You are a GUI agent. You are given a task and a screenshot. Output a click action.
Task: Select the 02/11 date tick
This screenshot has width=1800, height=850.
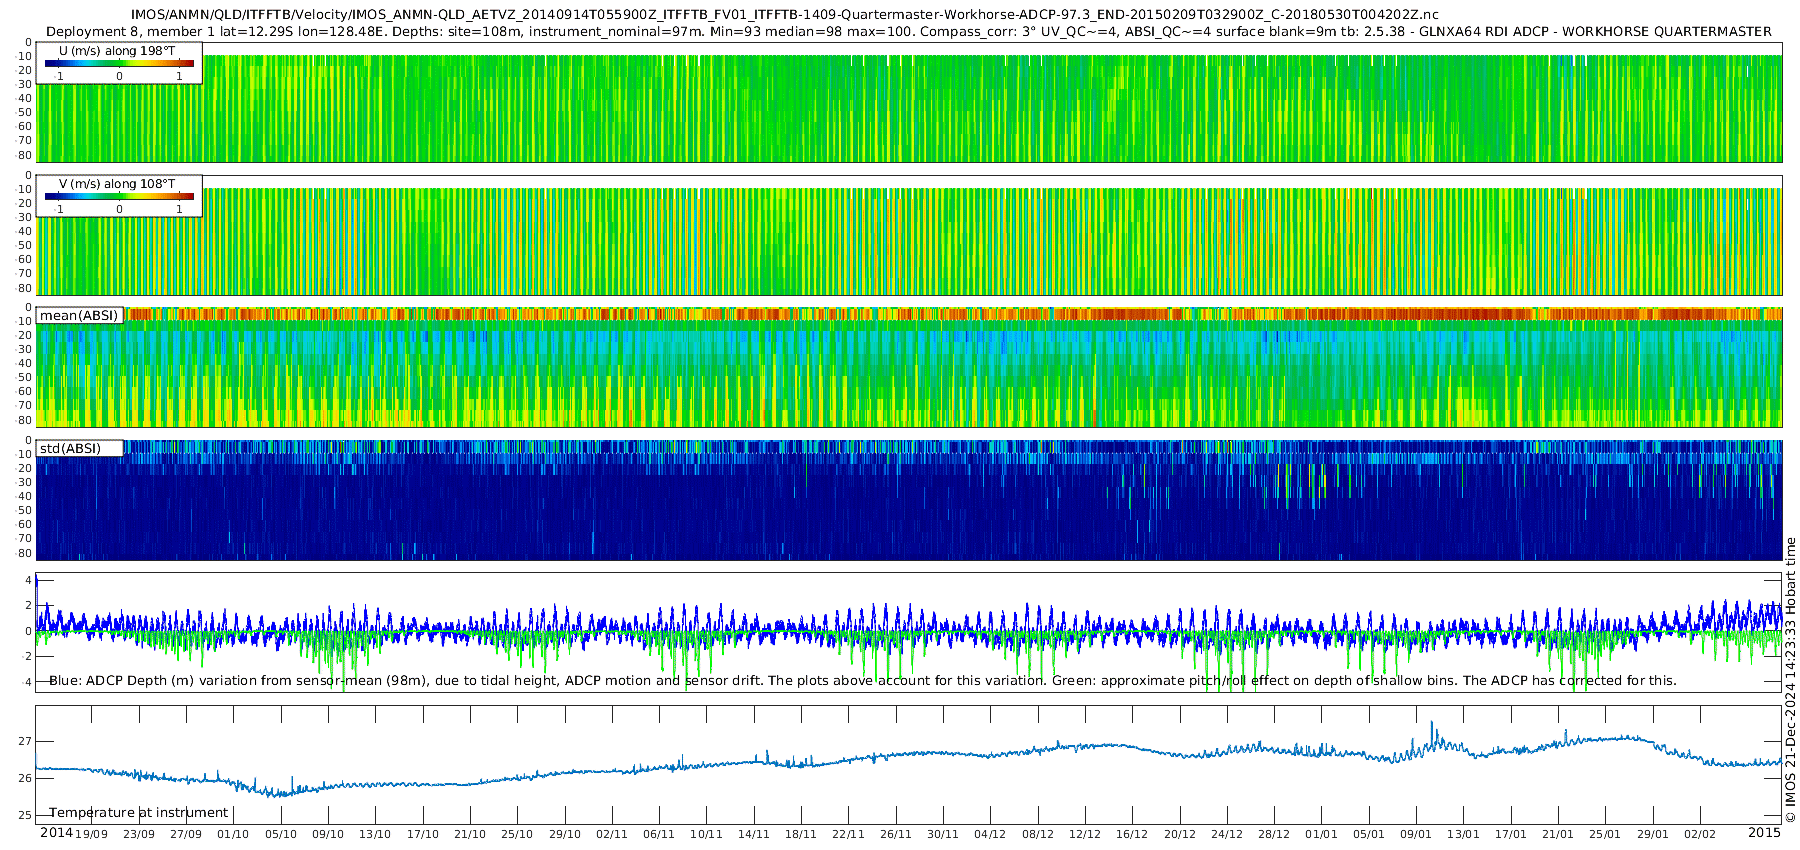click(612, 834)
